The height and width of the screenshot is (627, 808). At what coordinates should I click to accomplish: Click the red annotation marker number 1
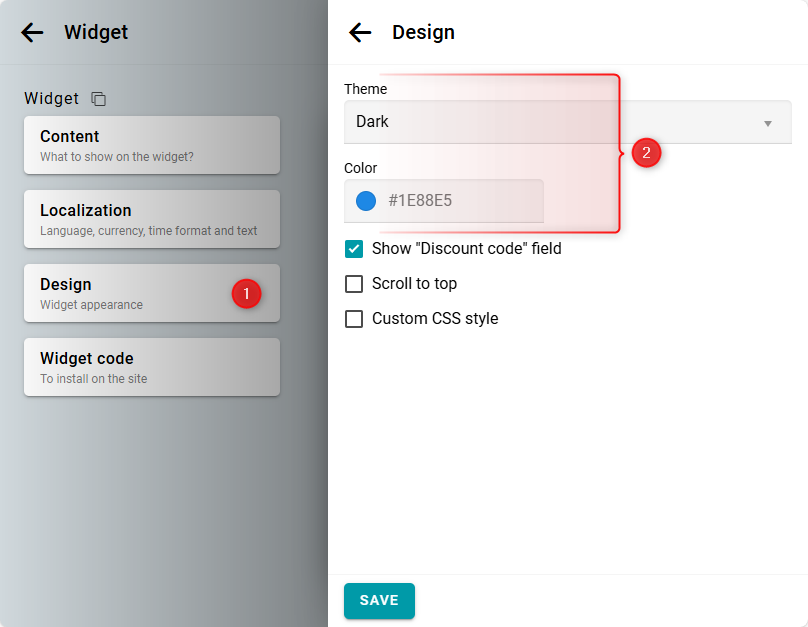(x=247, y=293)
